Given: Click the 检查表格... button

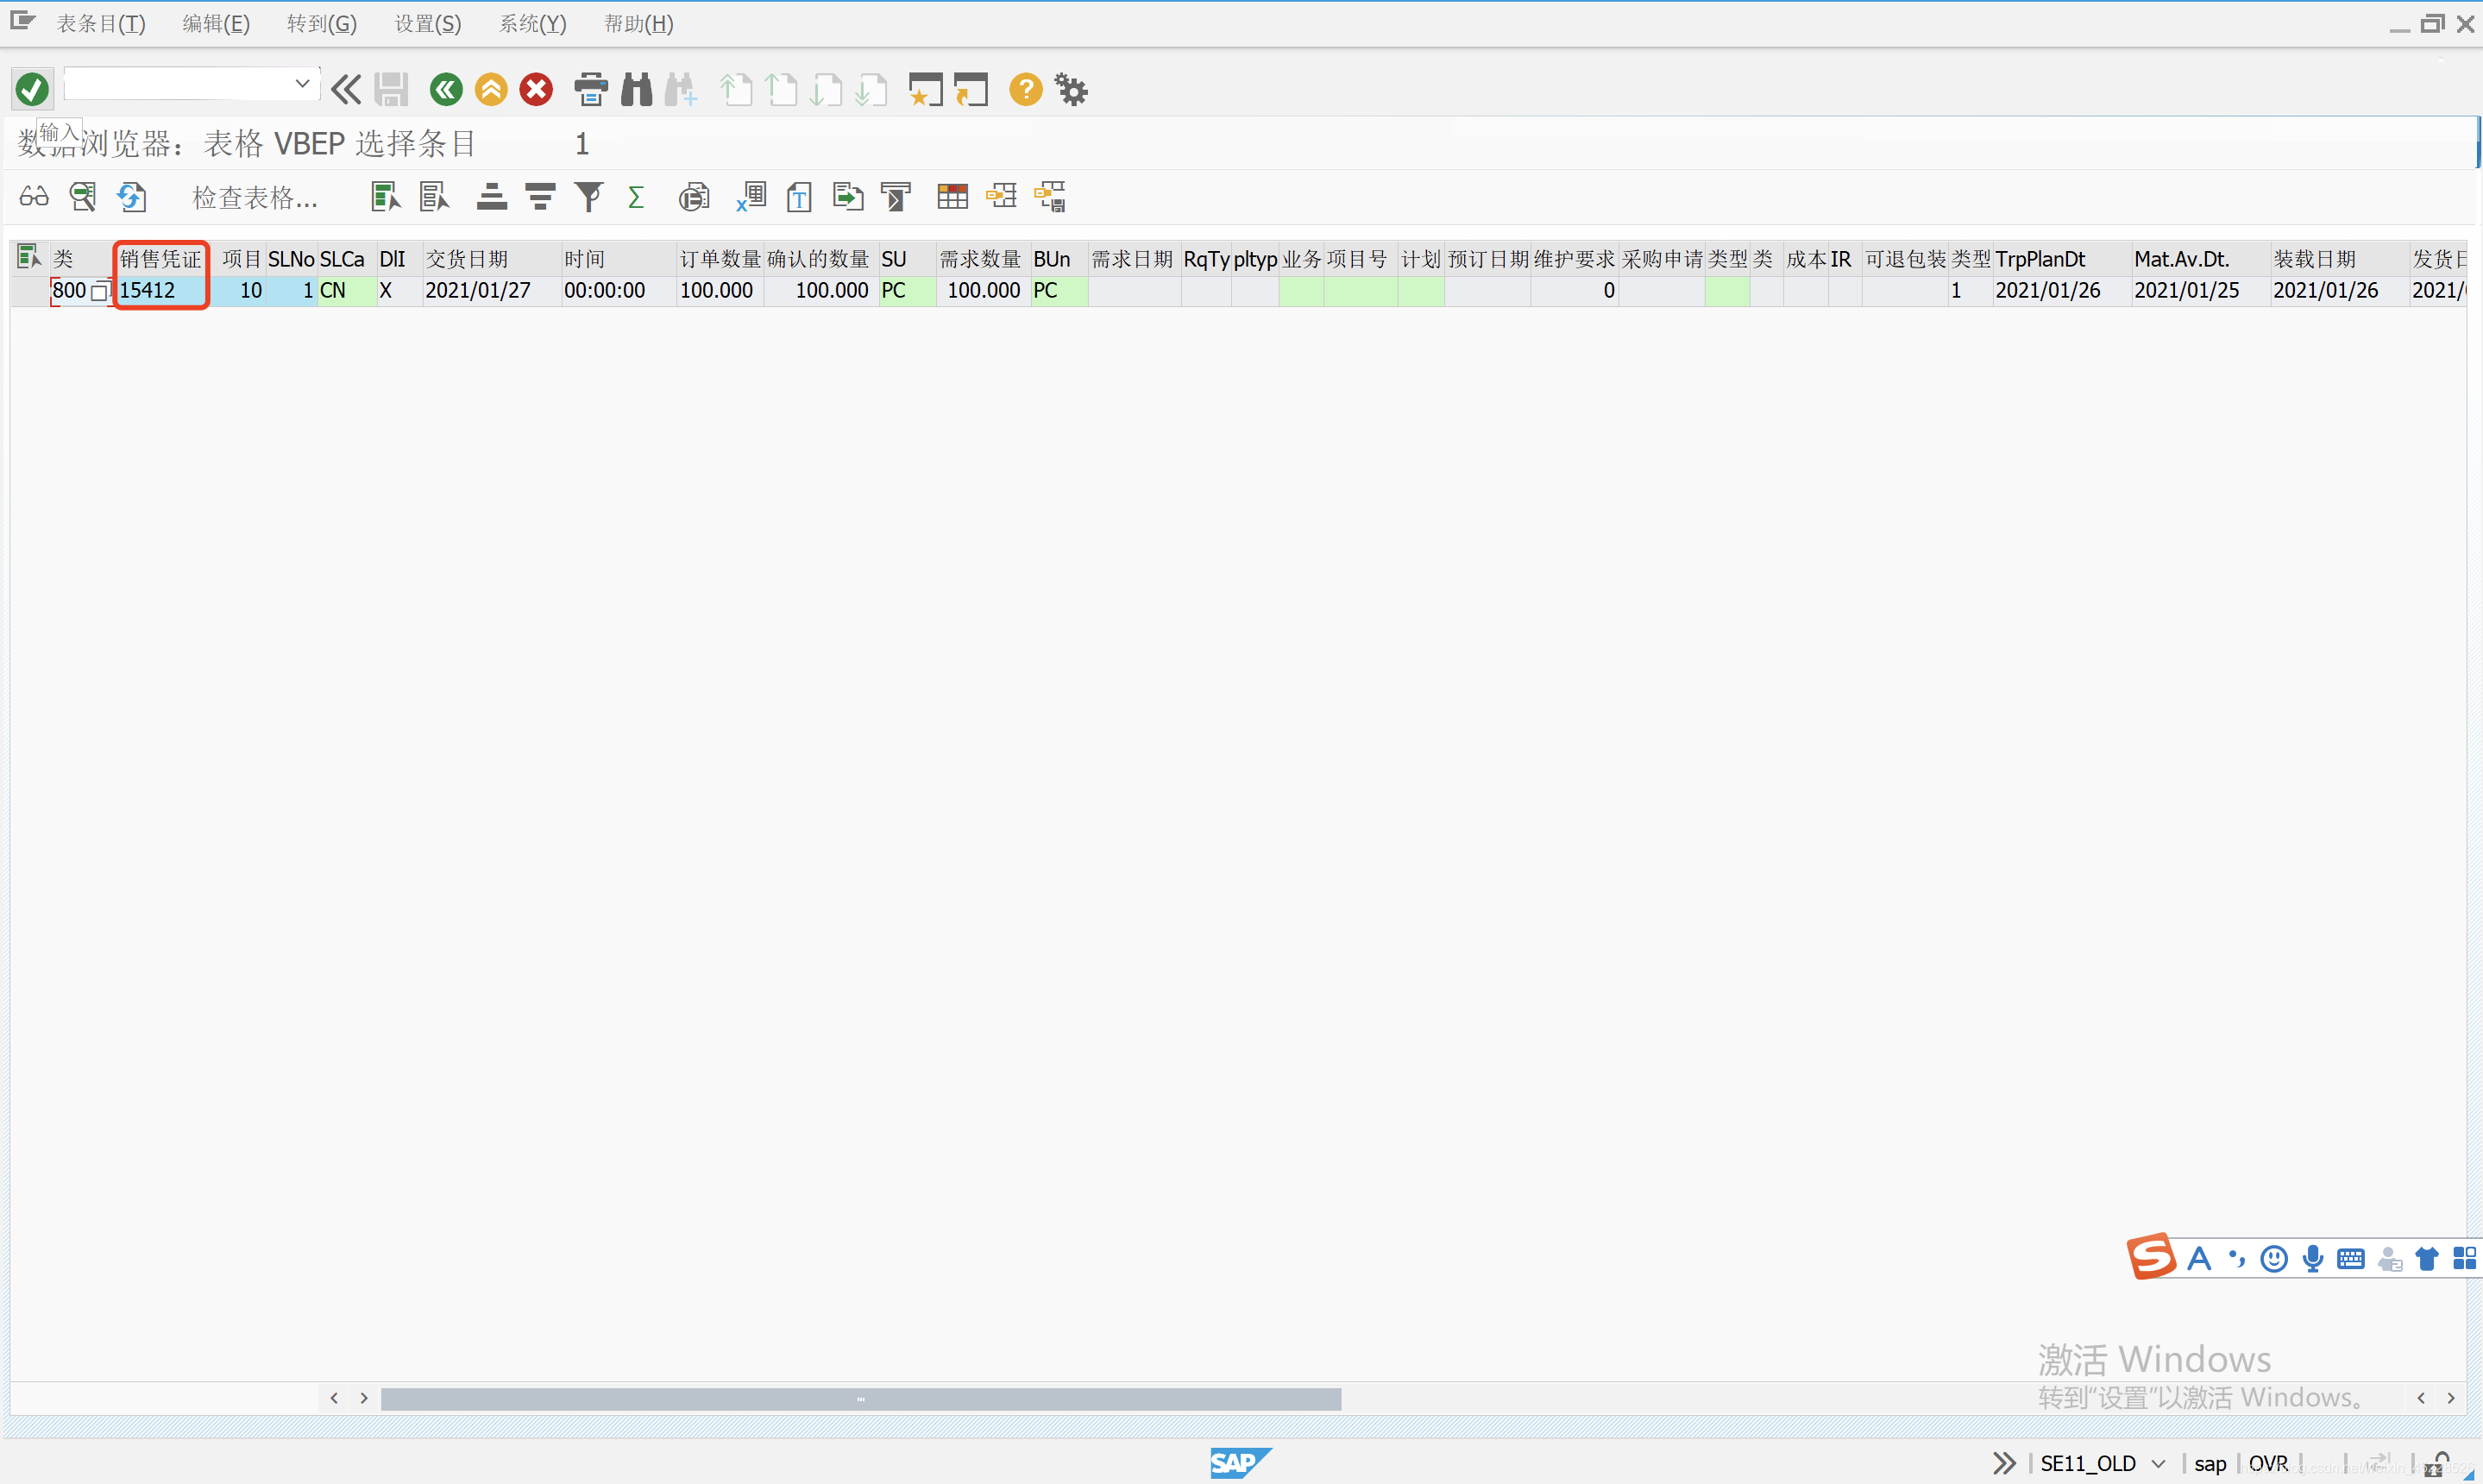Looking at the screenshot, I should 254,197.
